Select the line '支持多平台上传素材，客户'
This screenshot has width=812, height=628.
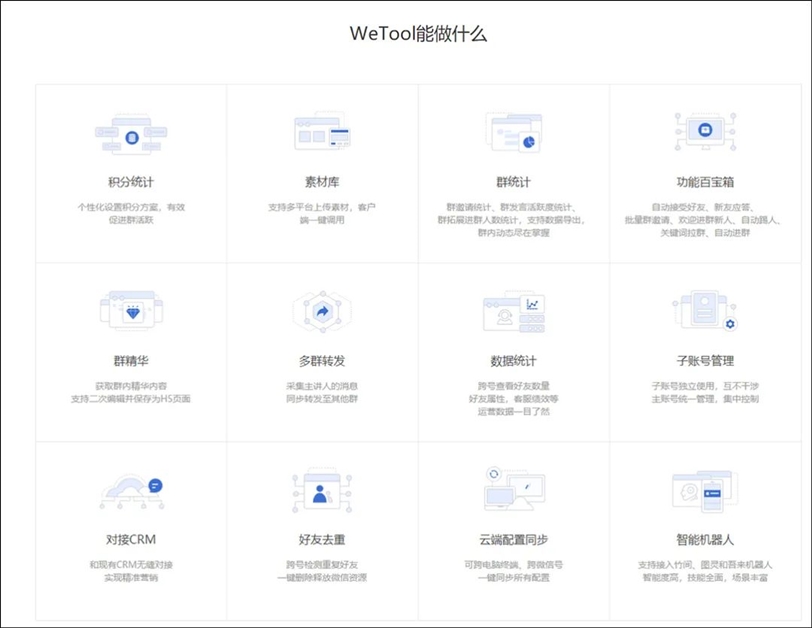coord(322,207)
